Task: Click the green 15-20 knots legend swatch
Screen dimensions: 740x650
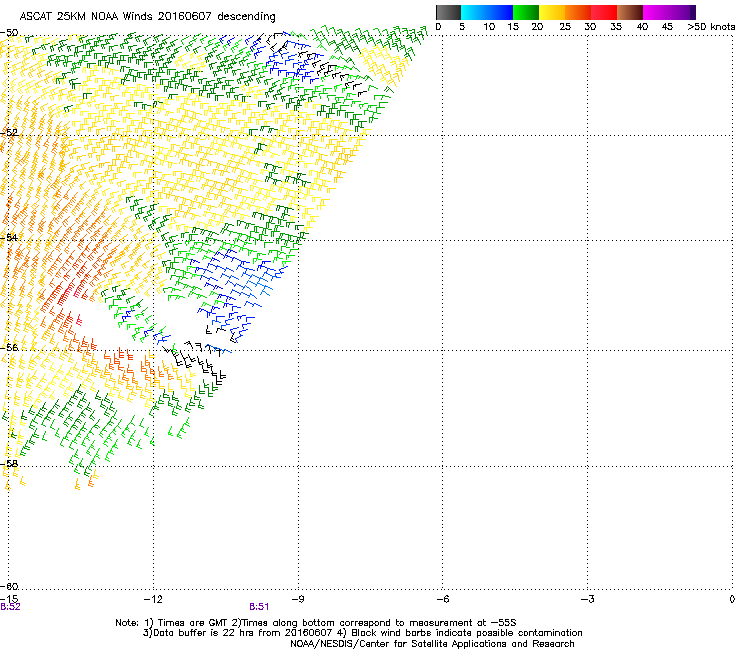Action: (x=526, y=12)
